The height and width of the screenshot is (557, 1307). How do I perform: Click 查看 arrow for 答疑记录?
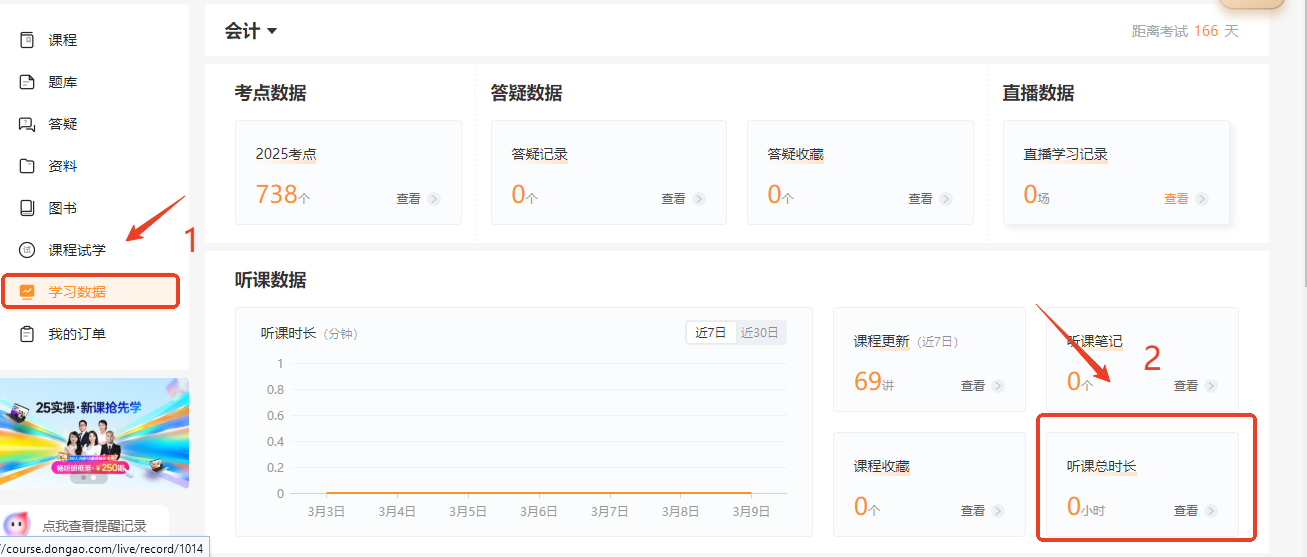coord(698,199)
